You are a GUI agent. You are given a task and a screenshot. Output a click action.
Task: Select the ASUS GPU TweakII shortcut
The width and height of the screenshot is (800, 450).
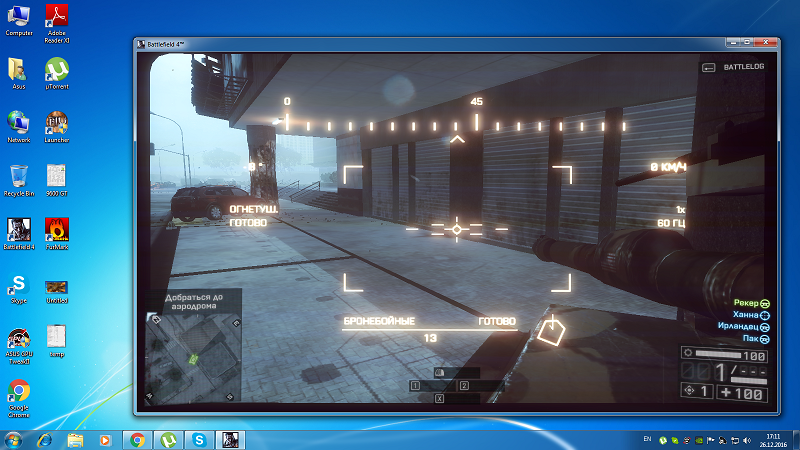click(x=19, y=346)
